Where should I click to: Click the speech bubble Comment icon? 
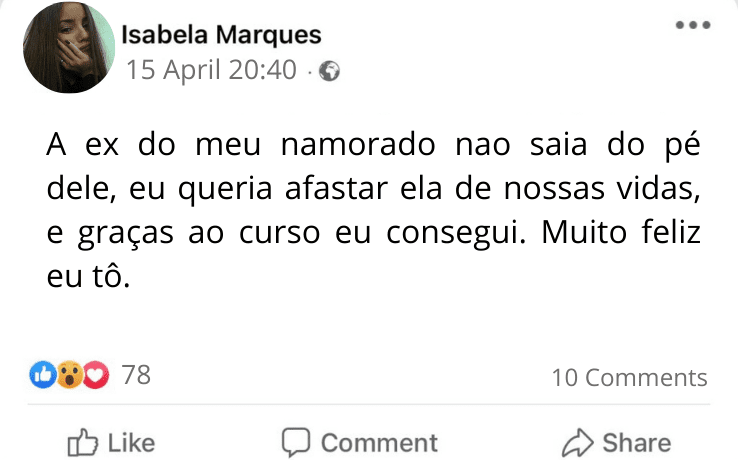click(295, 442)
